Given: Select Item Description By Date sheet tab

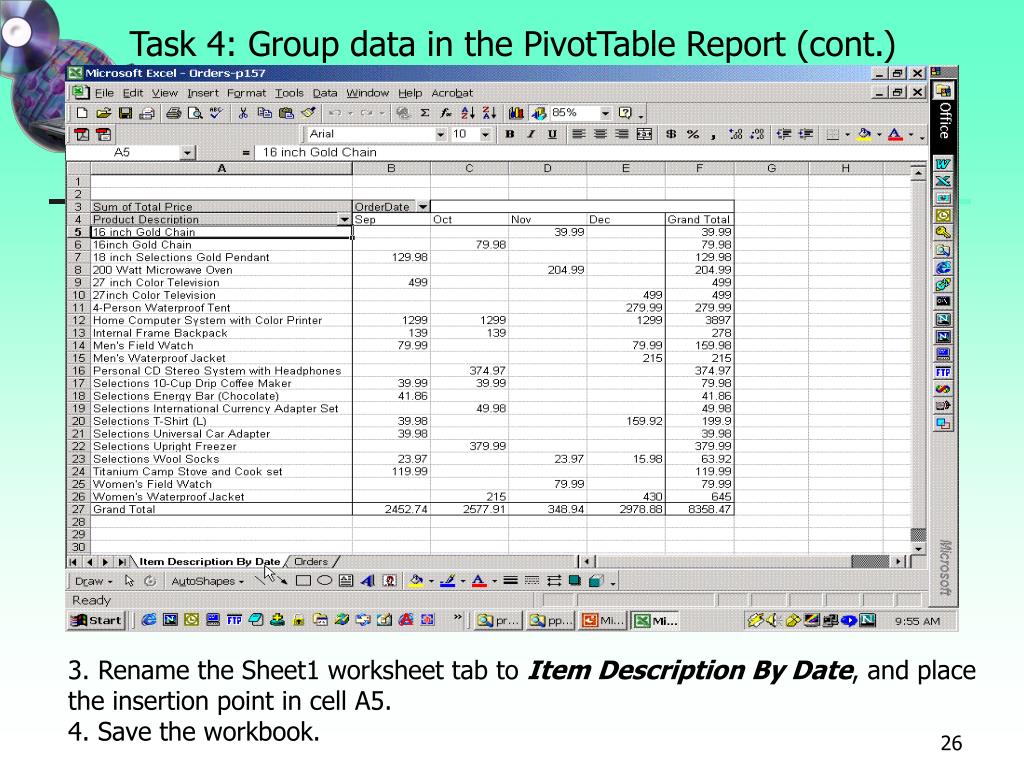Looking at the screenshot, I should (210, 562).
